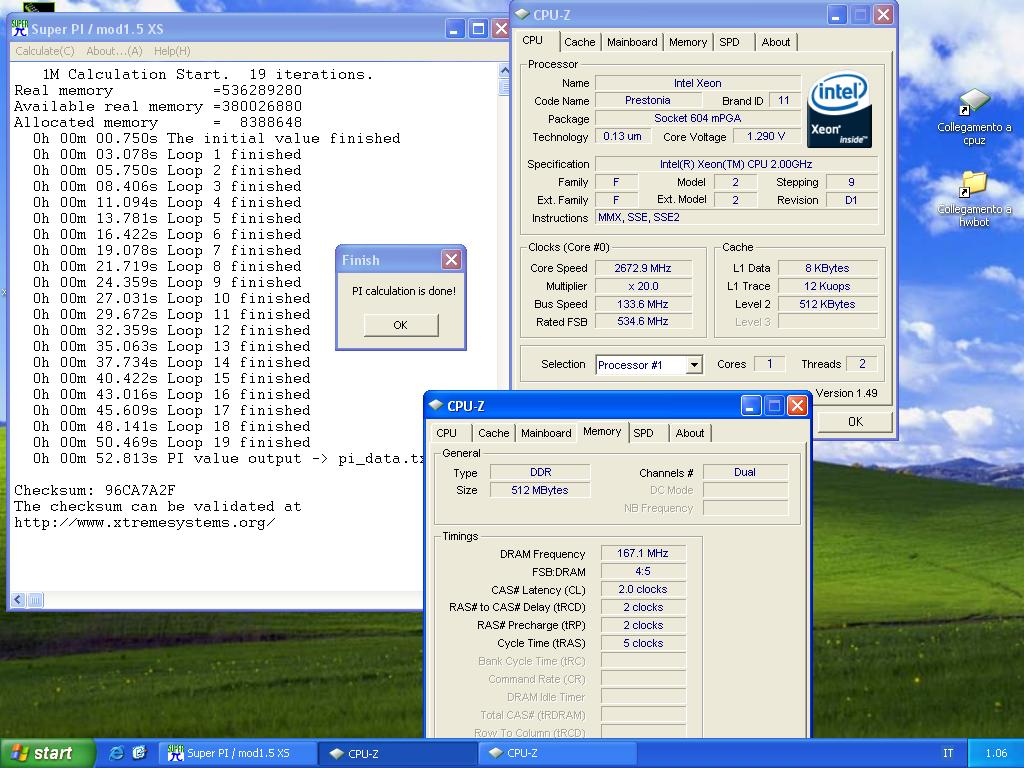Open the Help(H) menu in Super PI
This screenshot has height=768, width=1024.
pos(172,51)
